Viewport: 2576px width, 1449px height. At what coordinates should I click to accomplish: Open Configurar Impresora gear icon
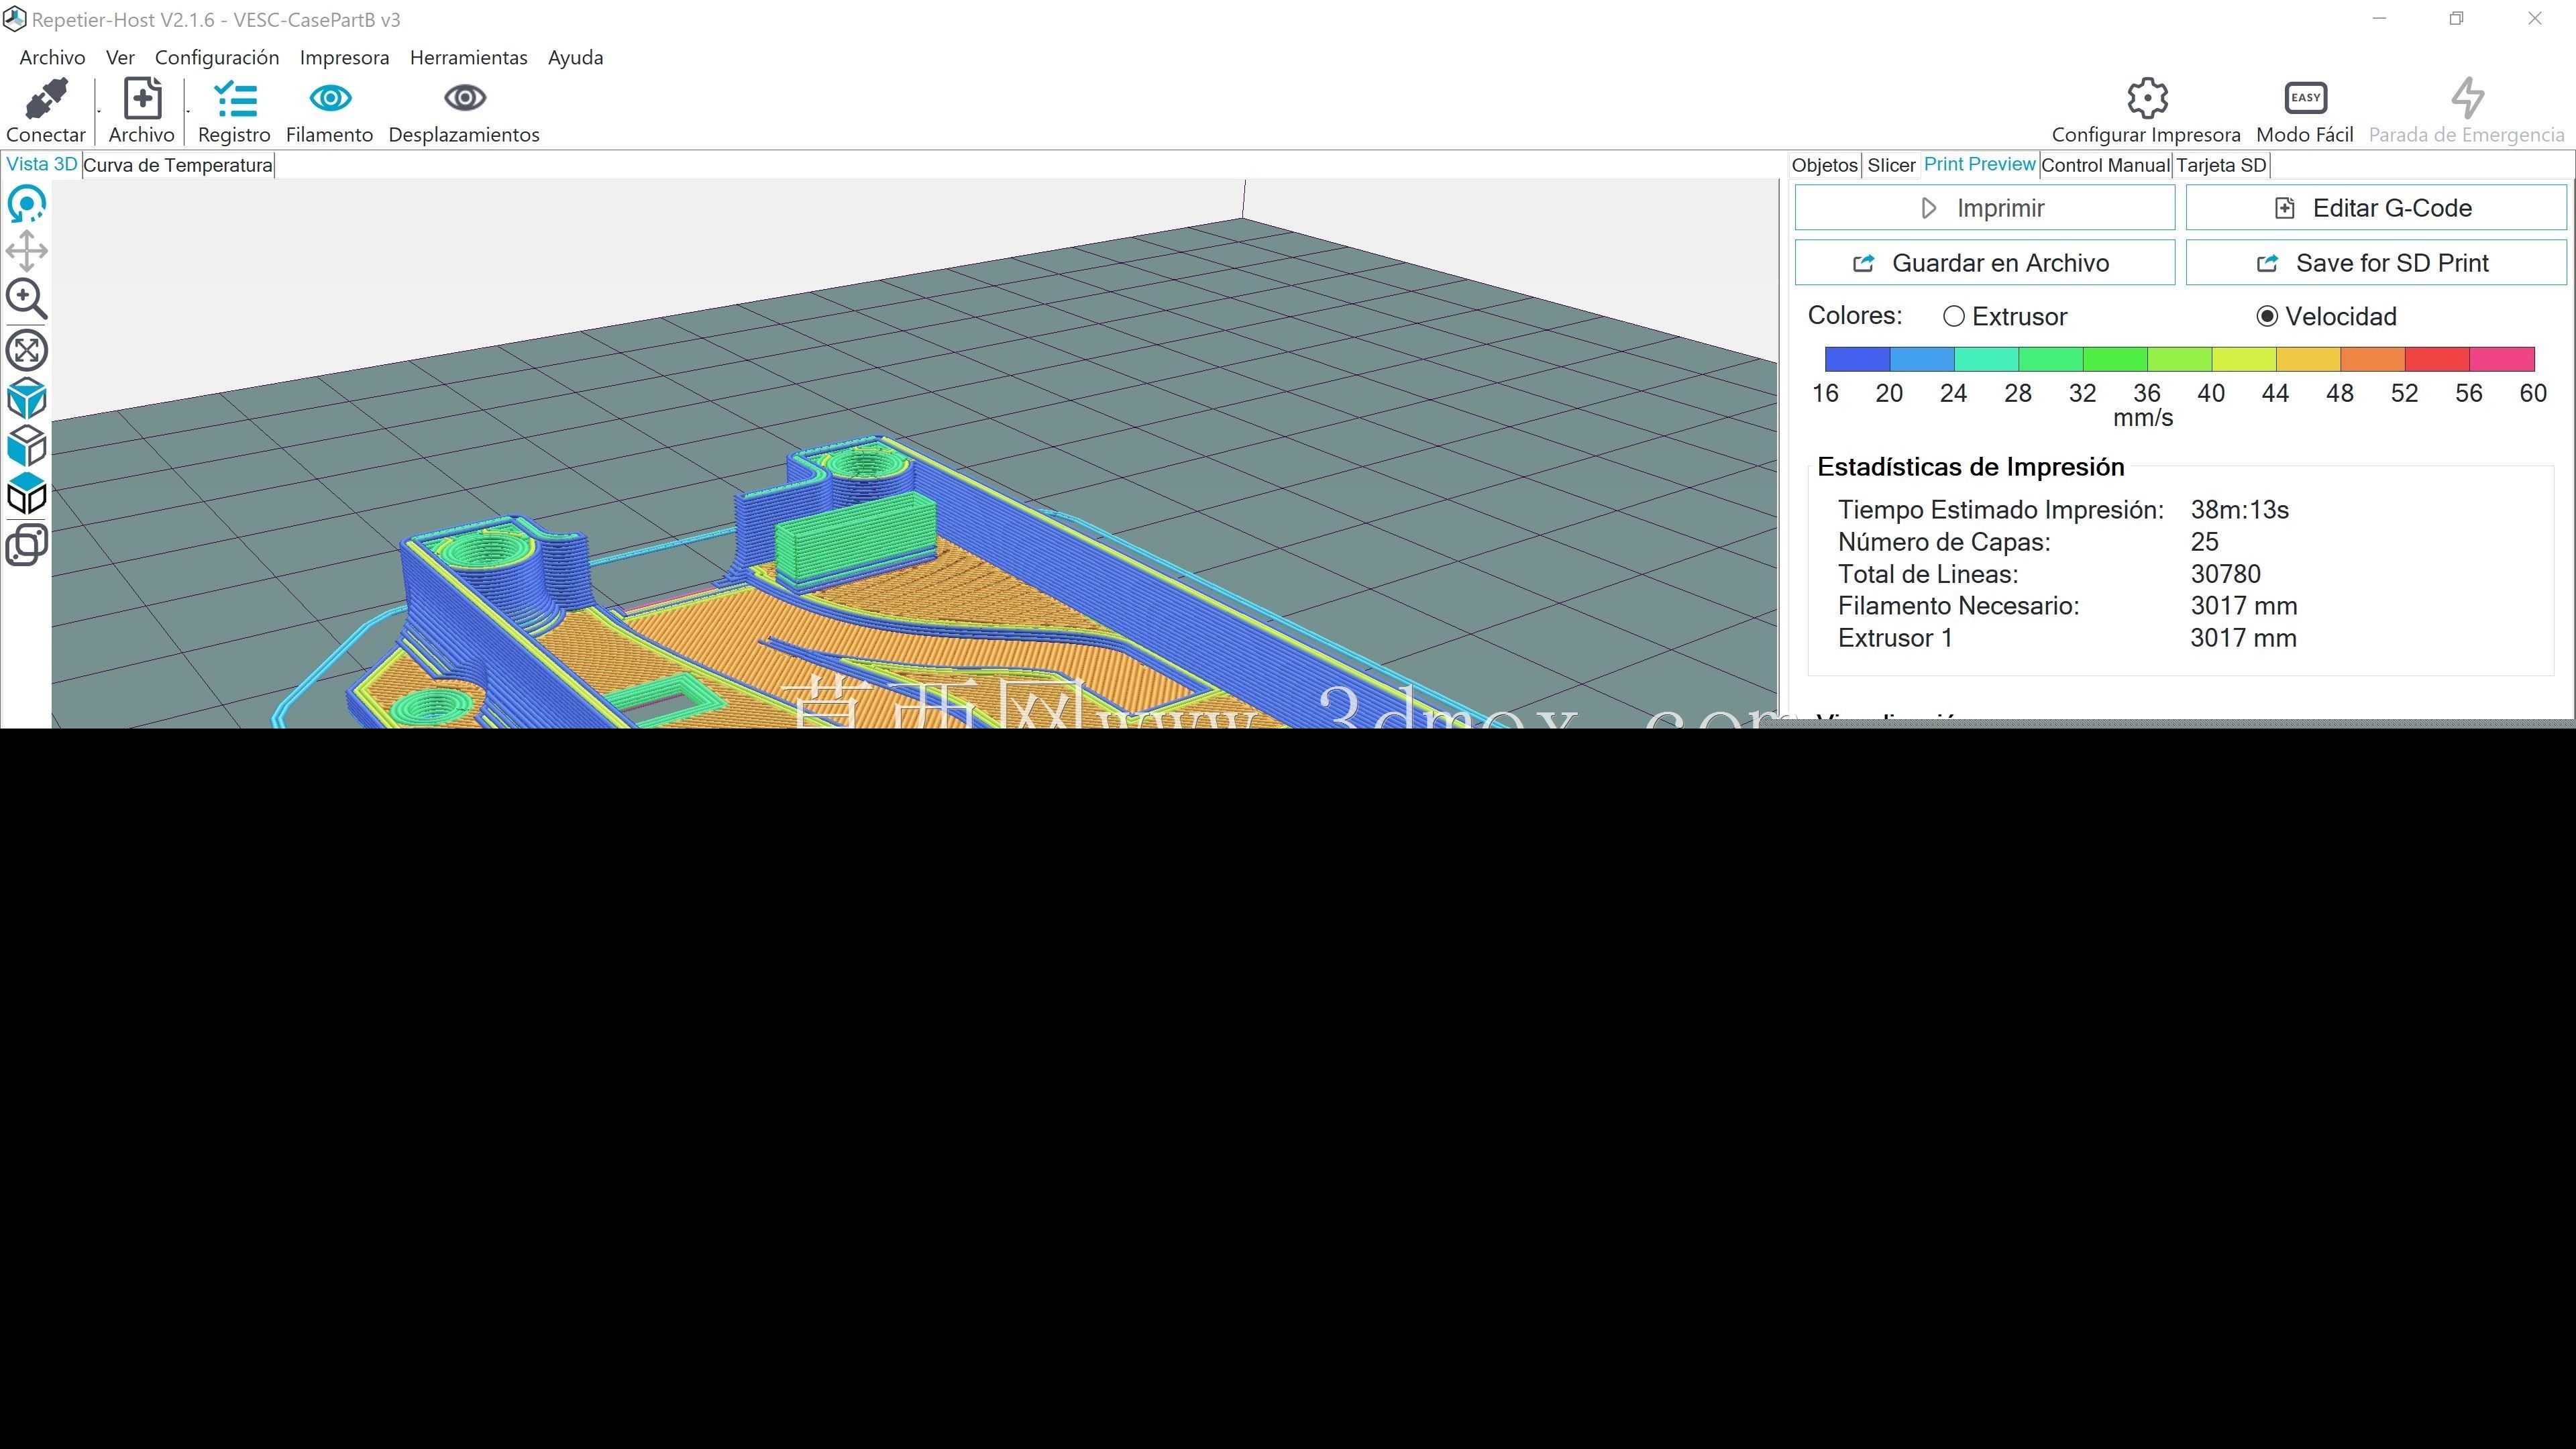[2147, 98]
